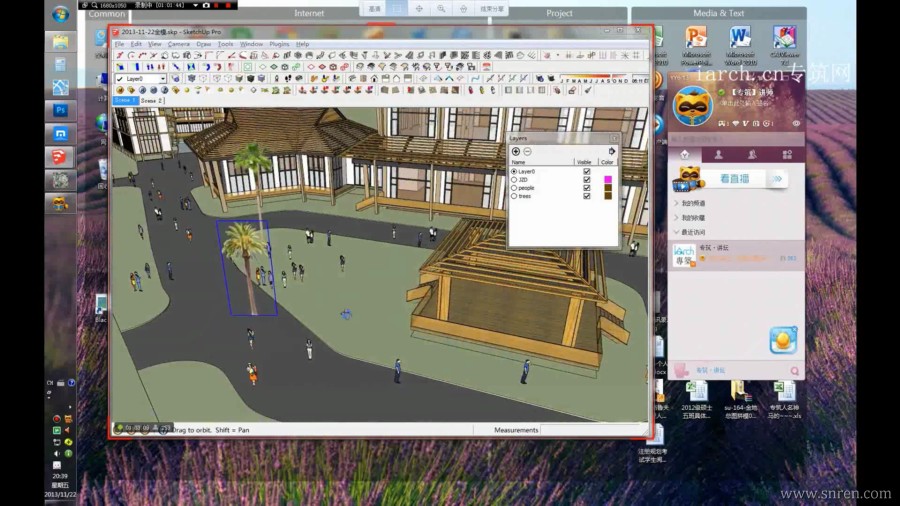Enable the X-ray face style
Viewport: 900px width, 506px height.
pos(192,79)
